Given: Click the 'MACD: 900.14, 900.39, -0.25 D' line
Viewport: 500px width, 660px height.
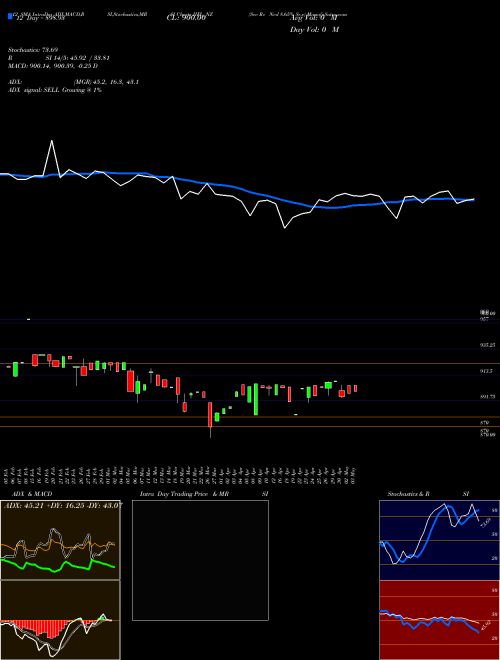Looking at the screenshot, I should [x=53, y=66].
